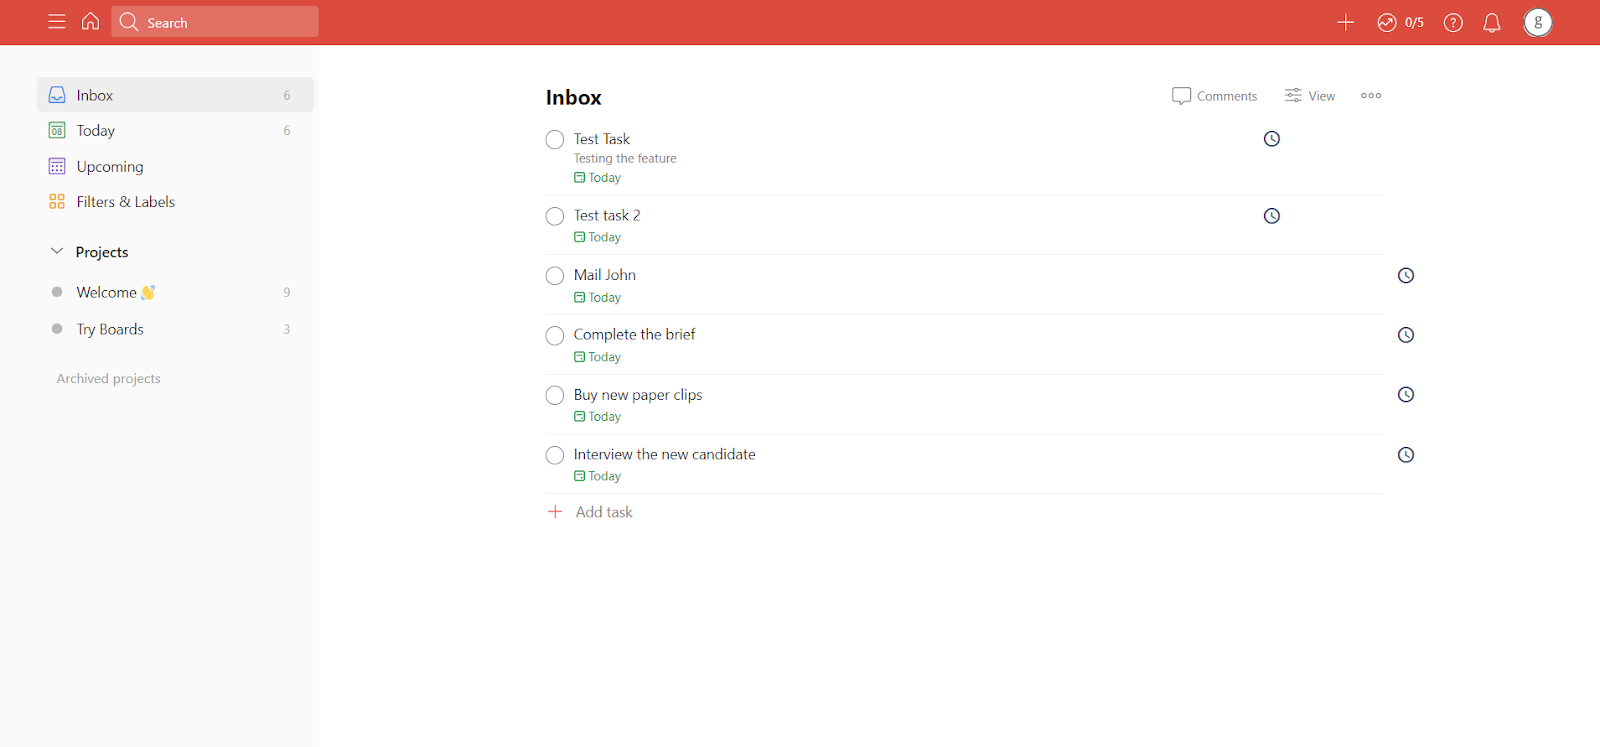The width and height of the screenshot is (1600, 747).
Task: Open the Try Boards project
Action: 176,329
